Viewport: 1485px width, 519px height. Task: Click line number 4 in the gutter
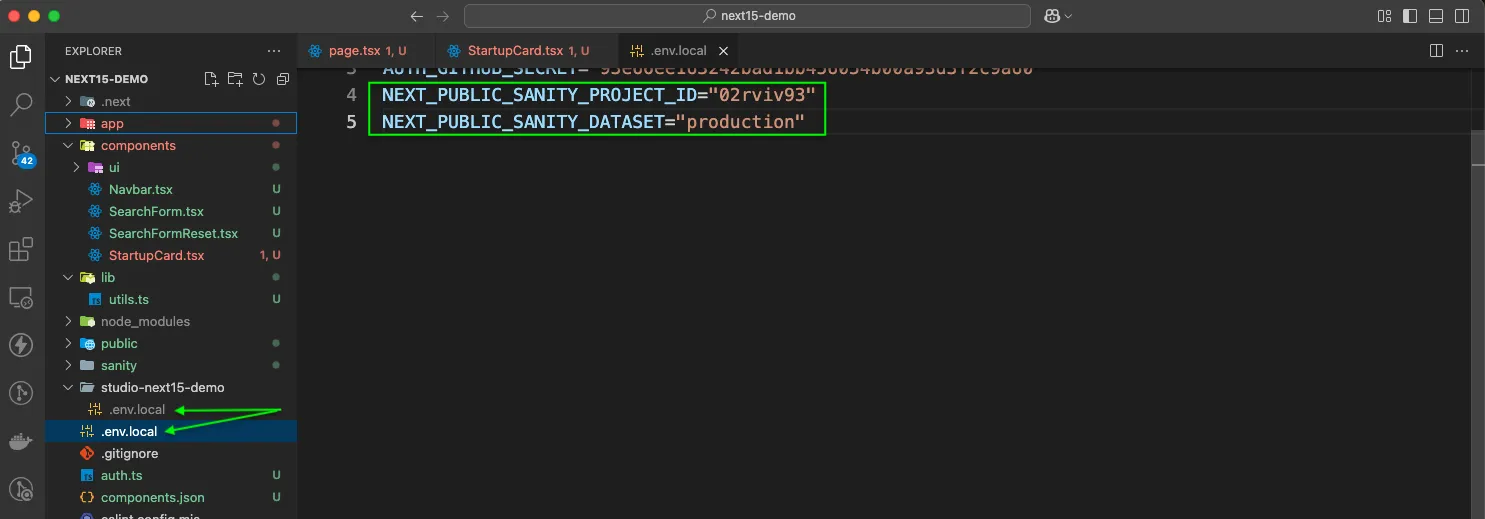click(x=351, y=95)
